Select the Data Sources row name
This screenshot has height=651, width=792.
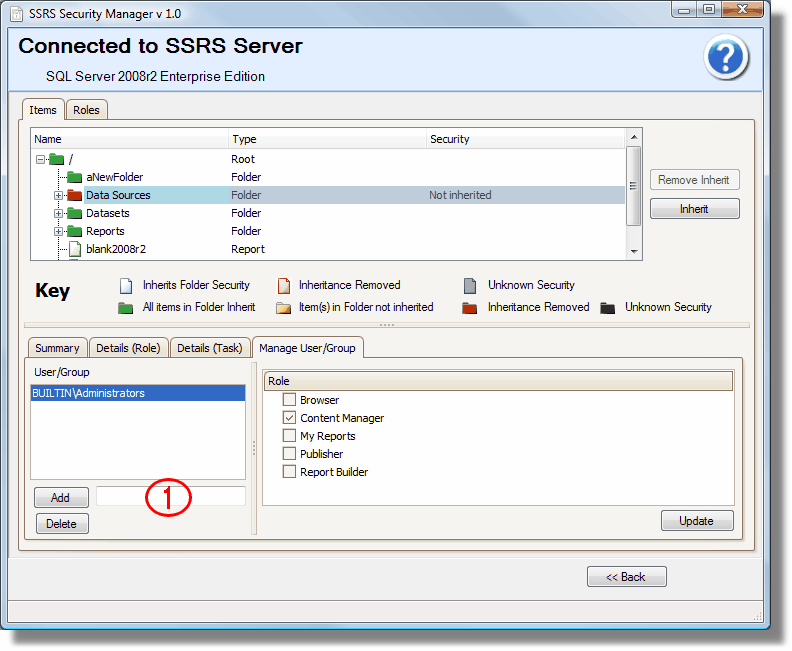pos(118,195)
